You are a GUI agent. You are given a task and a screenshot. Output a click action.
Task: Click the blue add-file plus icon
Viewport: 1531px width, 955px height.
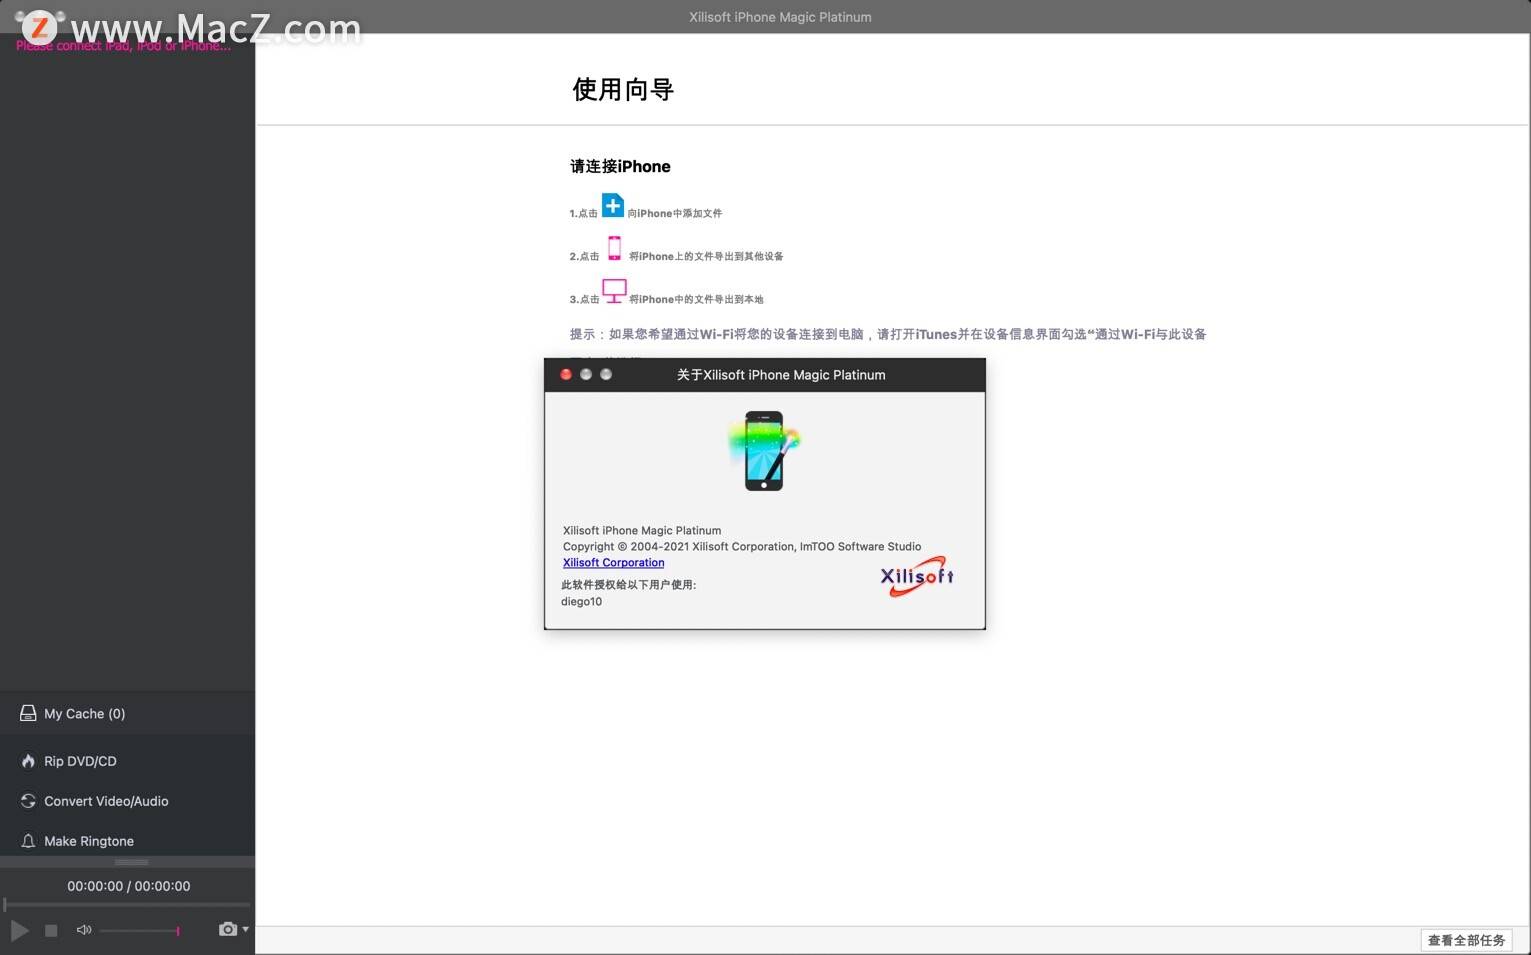click(x=613, y=206)
